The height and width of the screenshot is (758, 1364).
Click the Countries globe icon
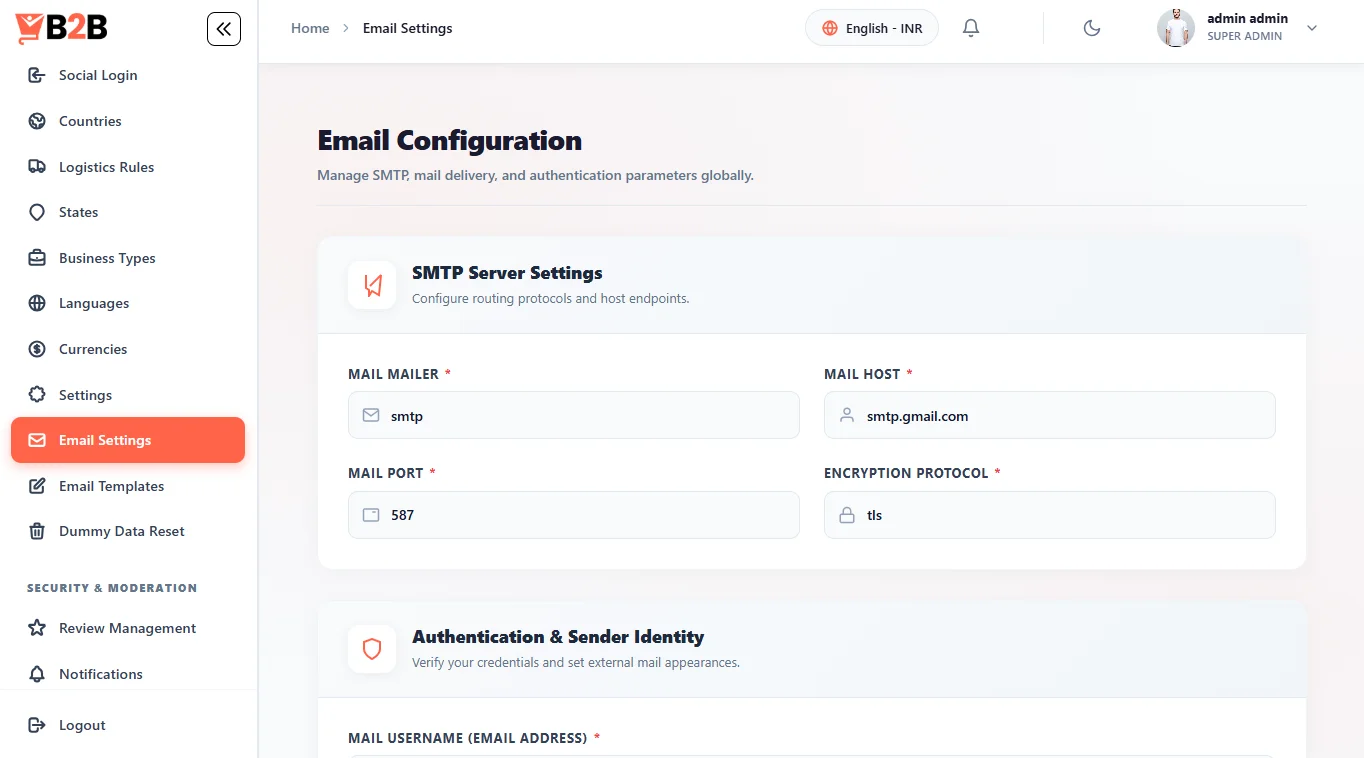(x=37, y=121)
